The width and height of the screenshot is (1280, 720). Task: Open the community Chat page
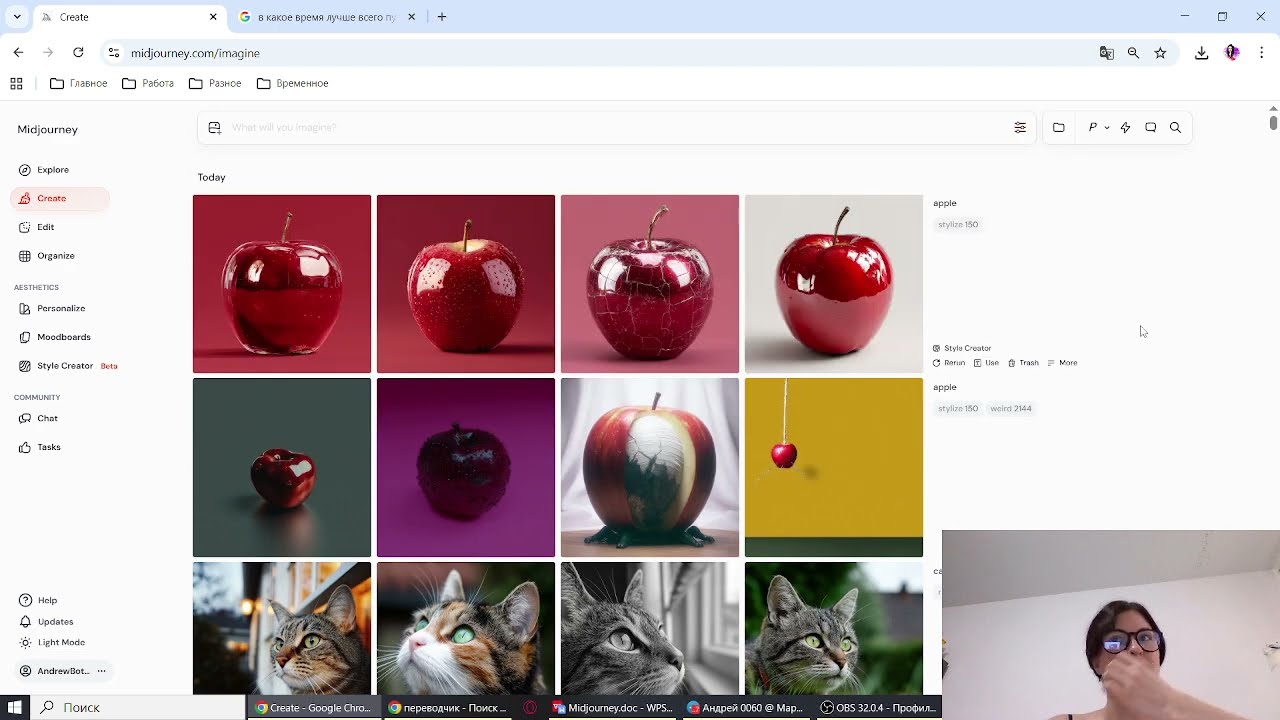tap(40, 418)
